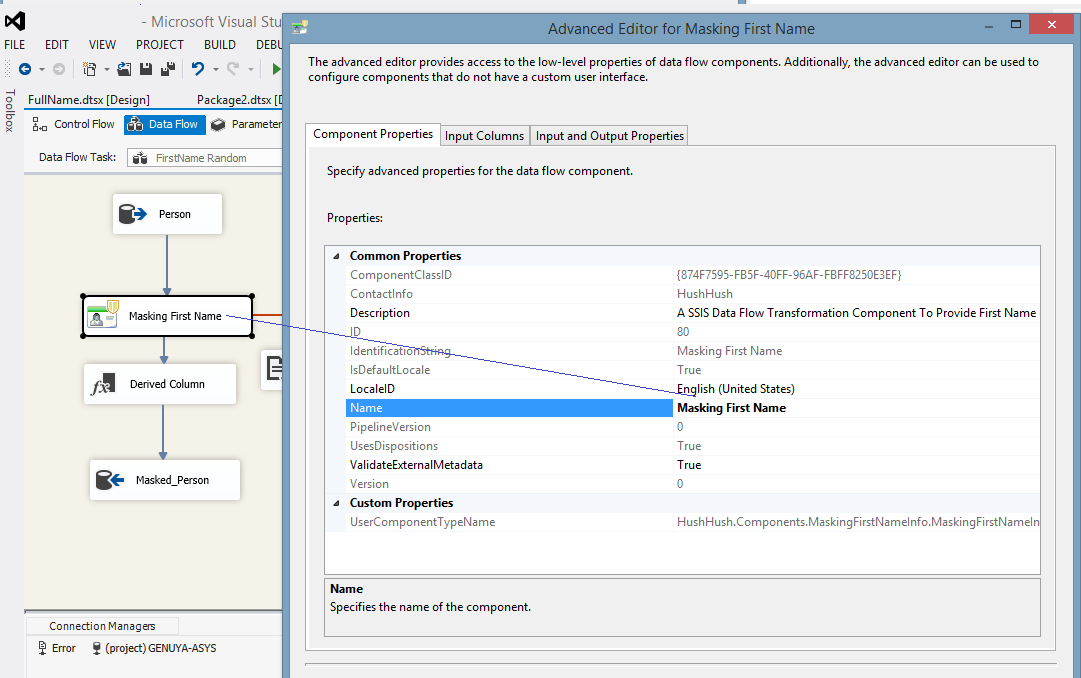Click the Undo arrow icon
The height and width of the screenshot is (678, 1081).
pos(198,69)
